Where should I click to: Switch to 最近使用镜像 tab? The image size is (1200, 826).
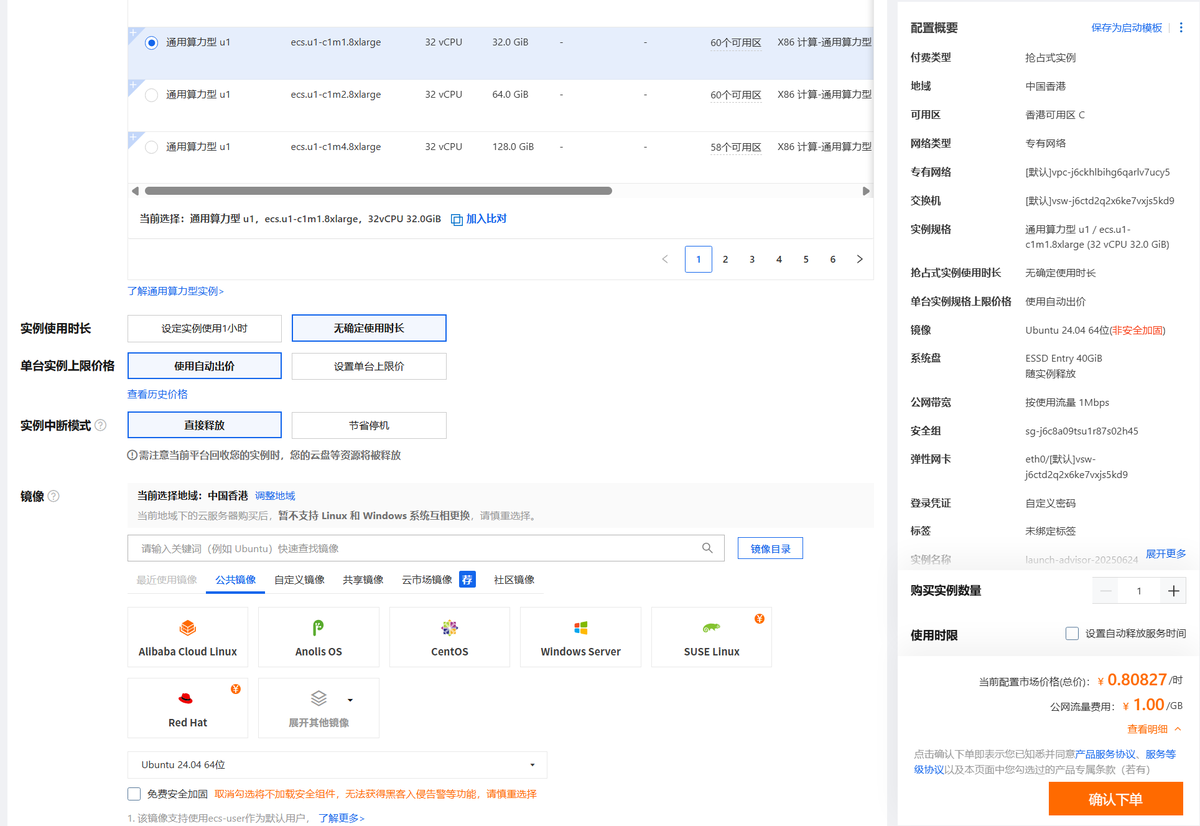pos(167,580)
